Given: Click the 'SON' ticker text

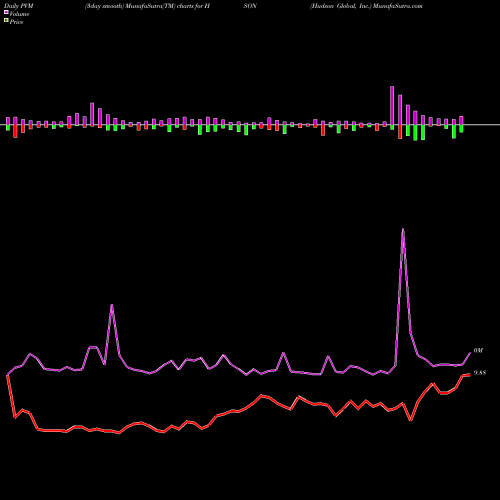Looking at the screenshot, I should click(250, 6).
